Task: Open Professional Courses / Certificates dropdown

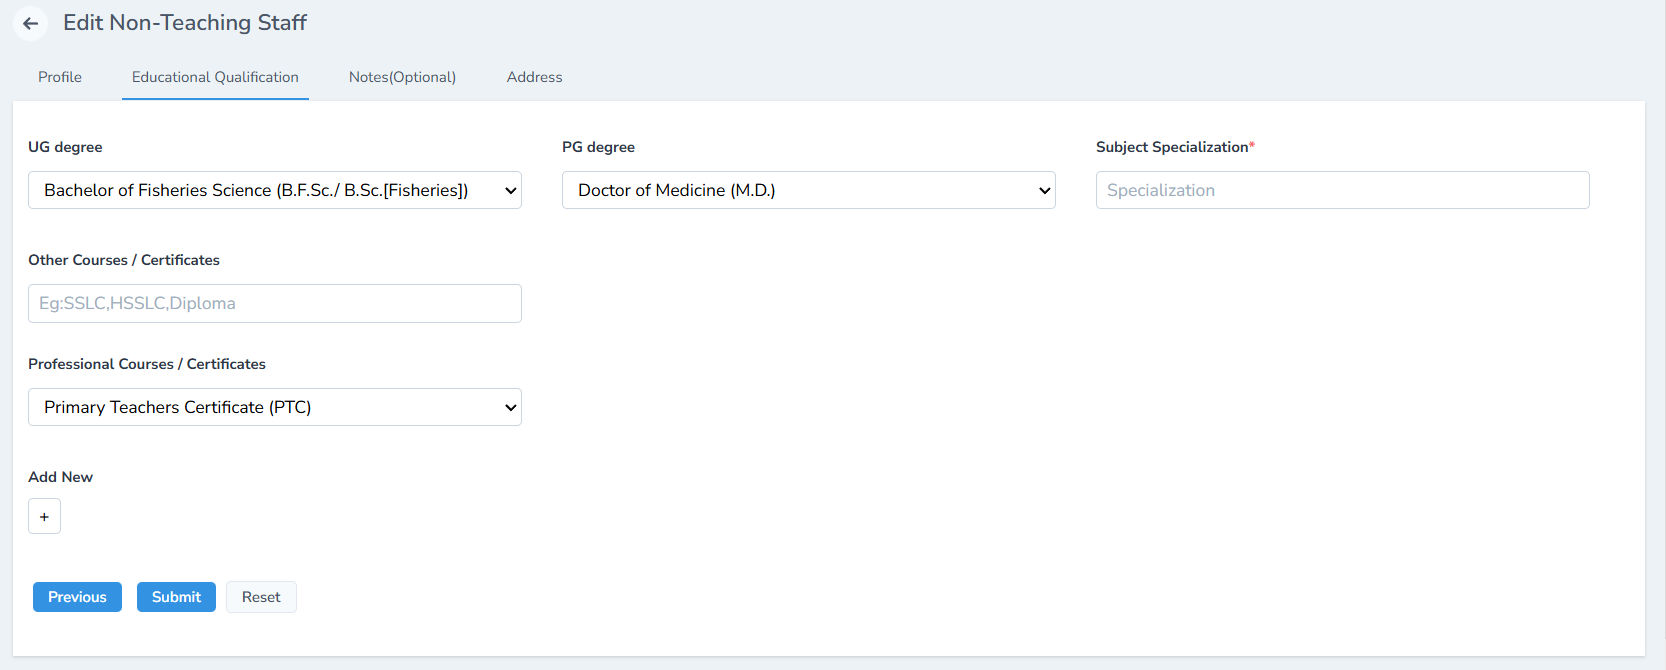Action: [x=275, y=407]
